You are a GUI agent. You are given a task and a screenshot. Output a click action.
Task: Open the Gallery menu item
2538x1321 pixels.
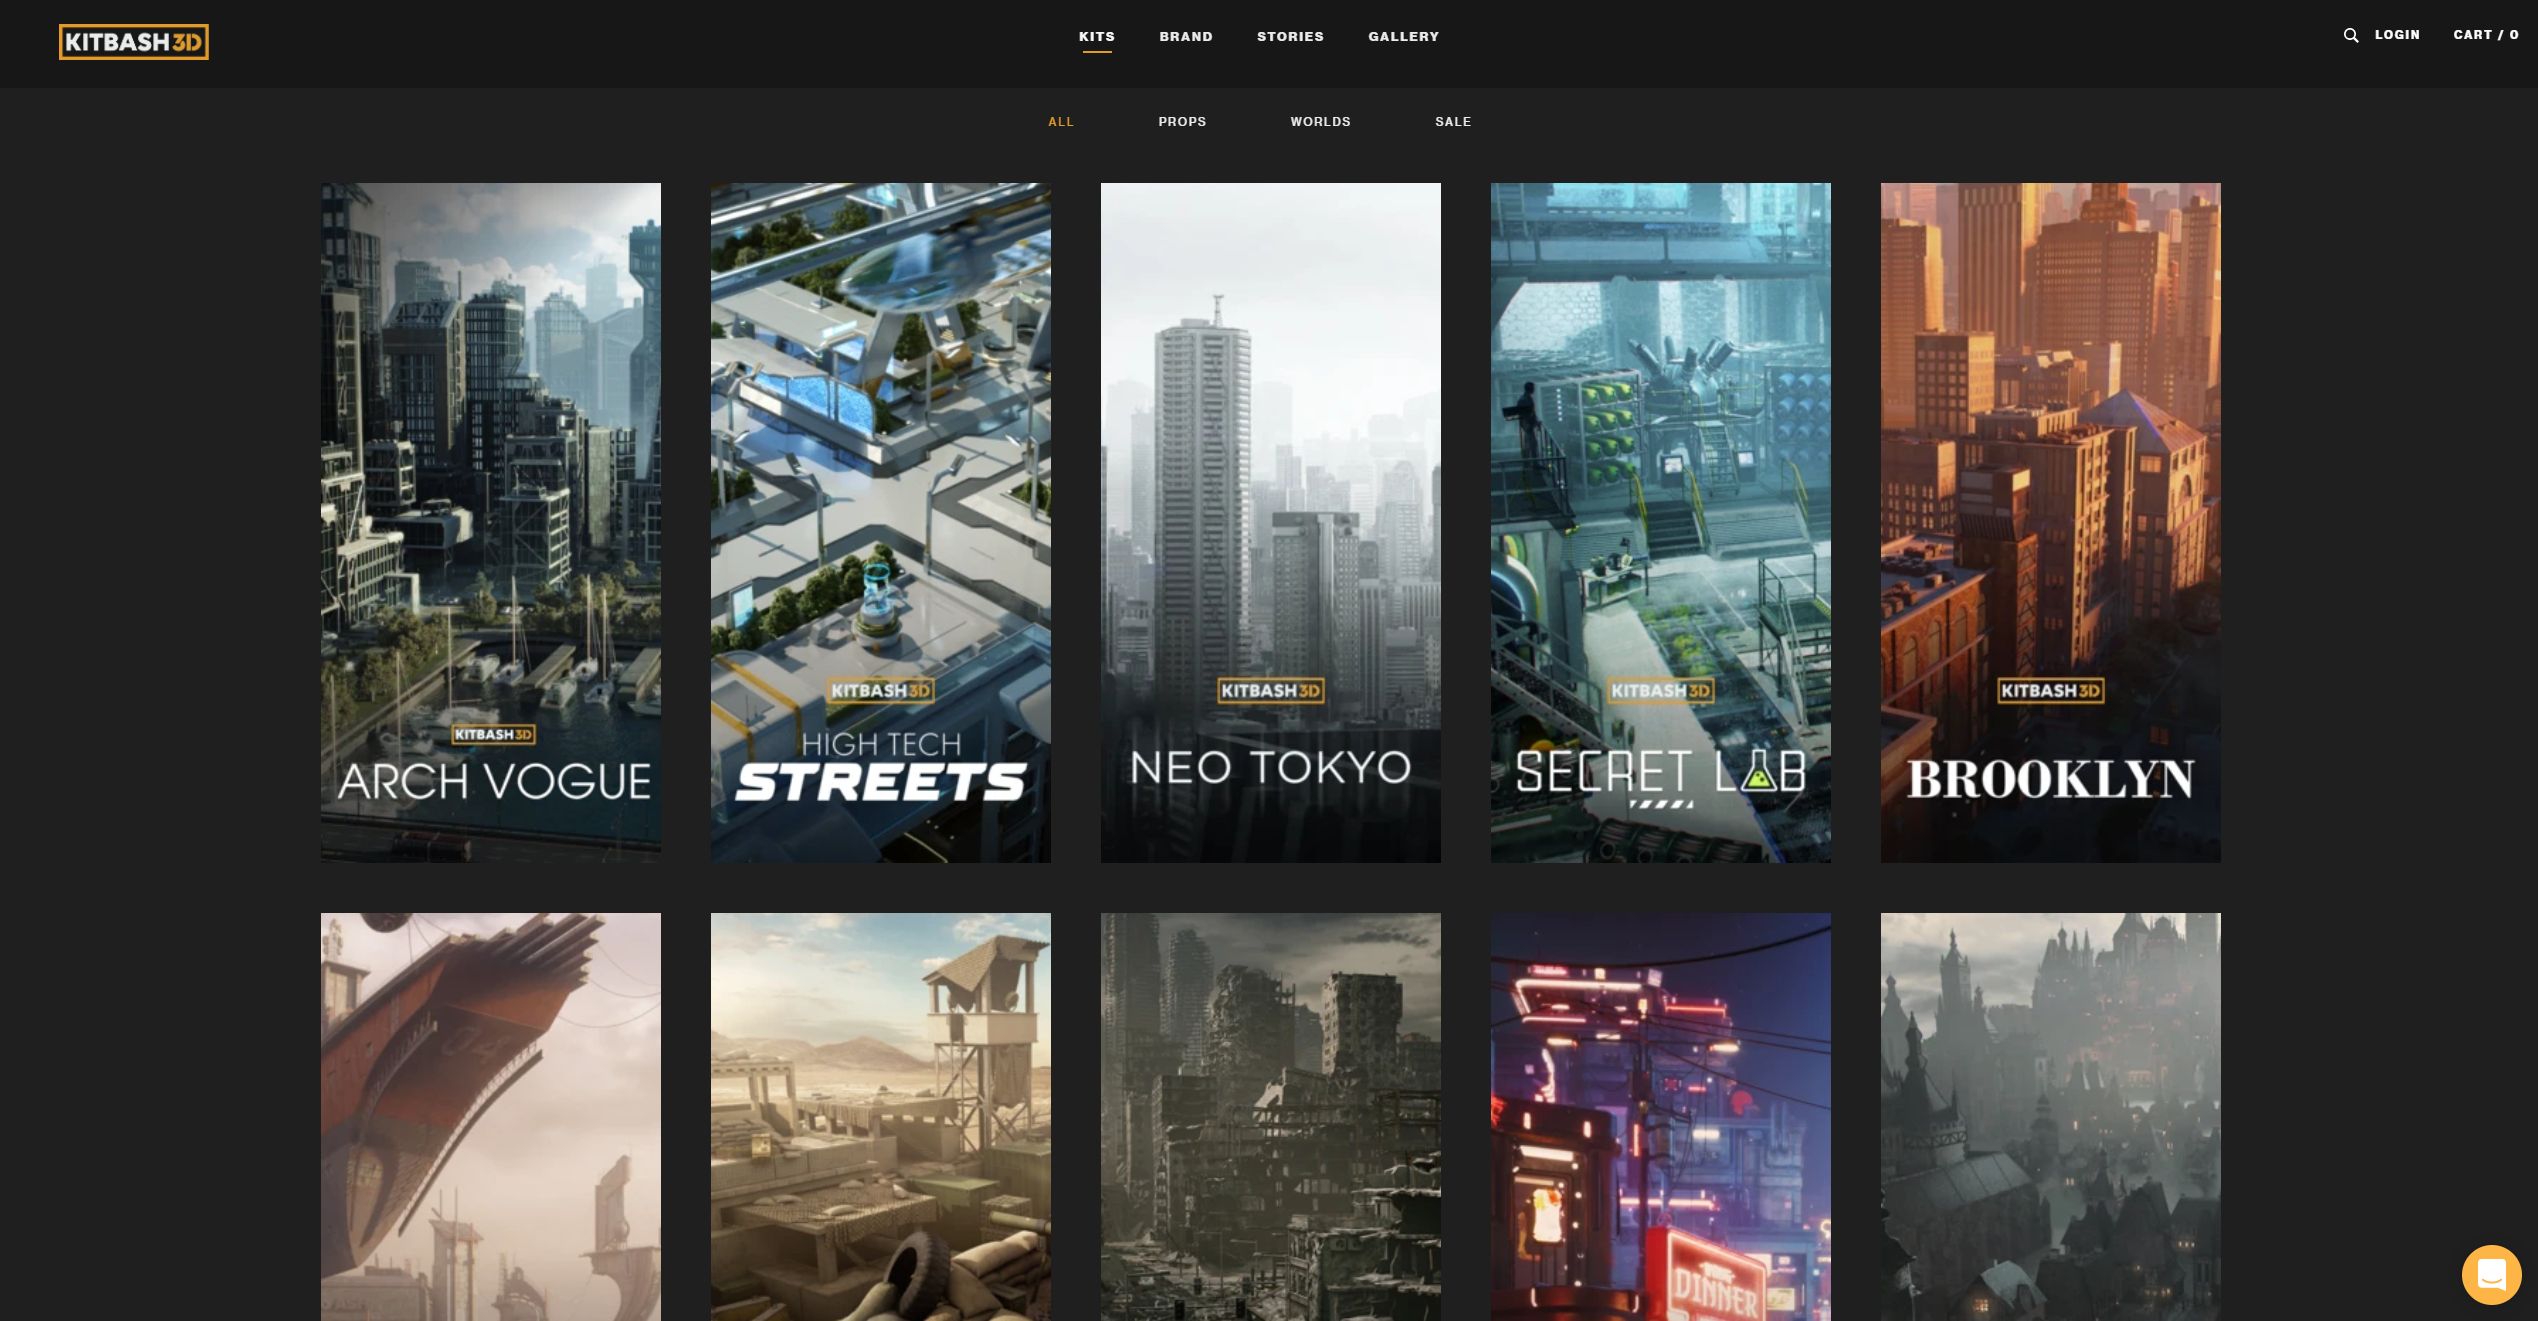pos(1404,36)
